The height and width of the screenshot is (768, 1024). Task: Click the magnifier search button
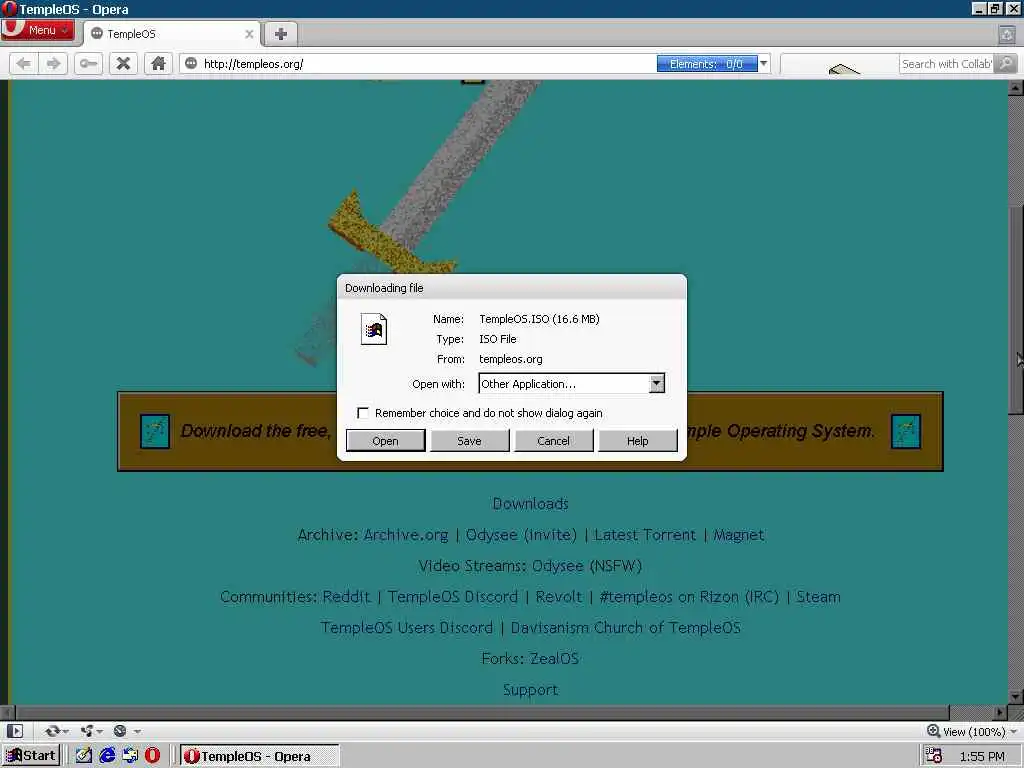pyautogui.click(x=1006, y=63)
